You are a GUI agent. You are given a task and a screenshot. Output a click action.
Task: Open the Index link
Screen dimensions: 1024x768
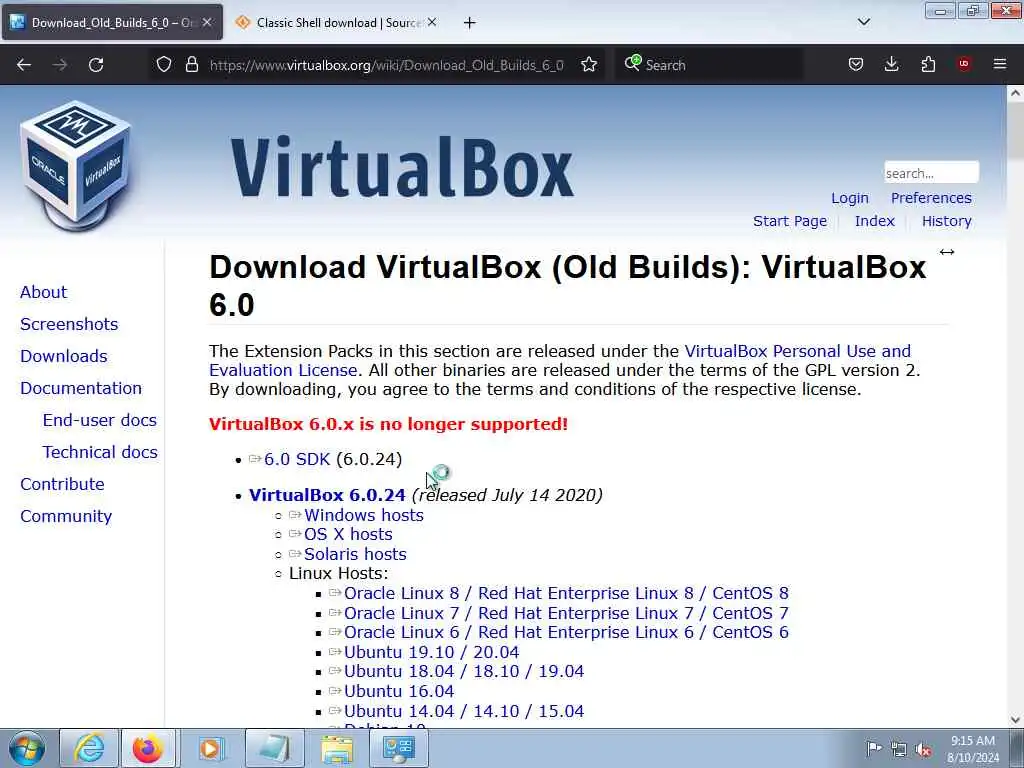tap(874, 221)
